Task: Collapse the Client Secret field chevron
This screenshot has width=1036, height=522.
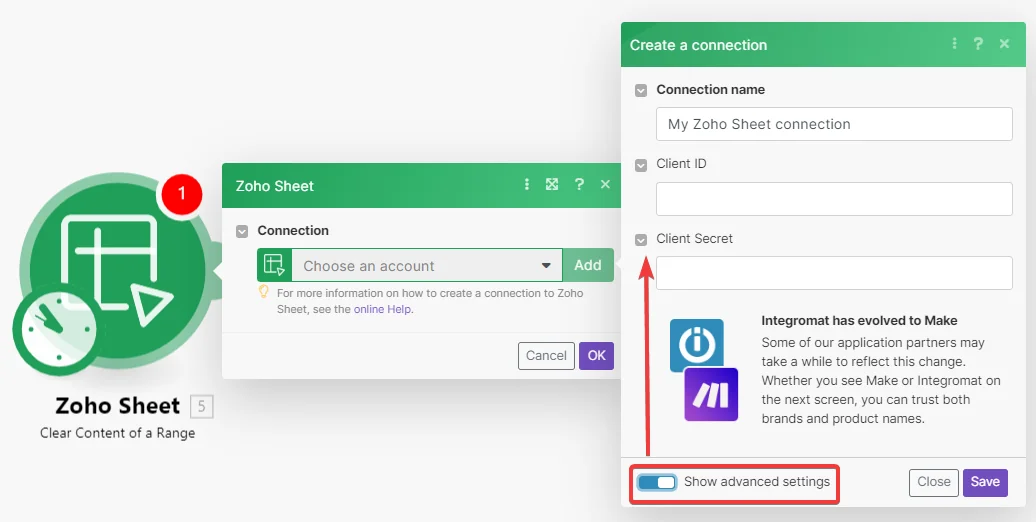Action: (641, 240)
